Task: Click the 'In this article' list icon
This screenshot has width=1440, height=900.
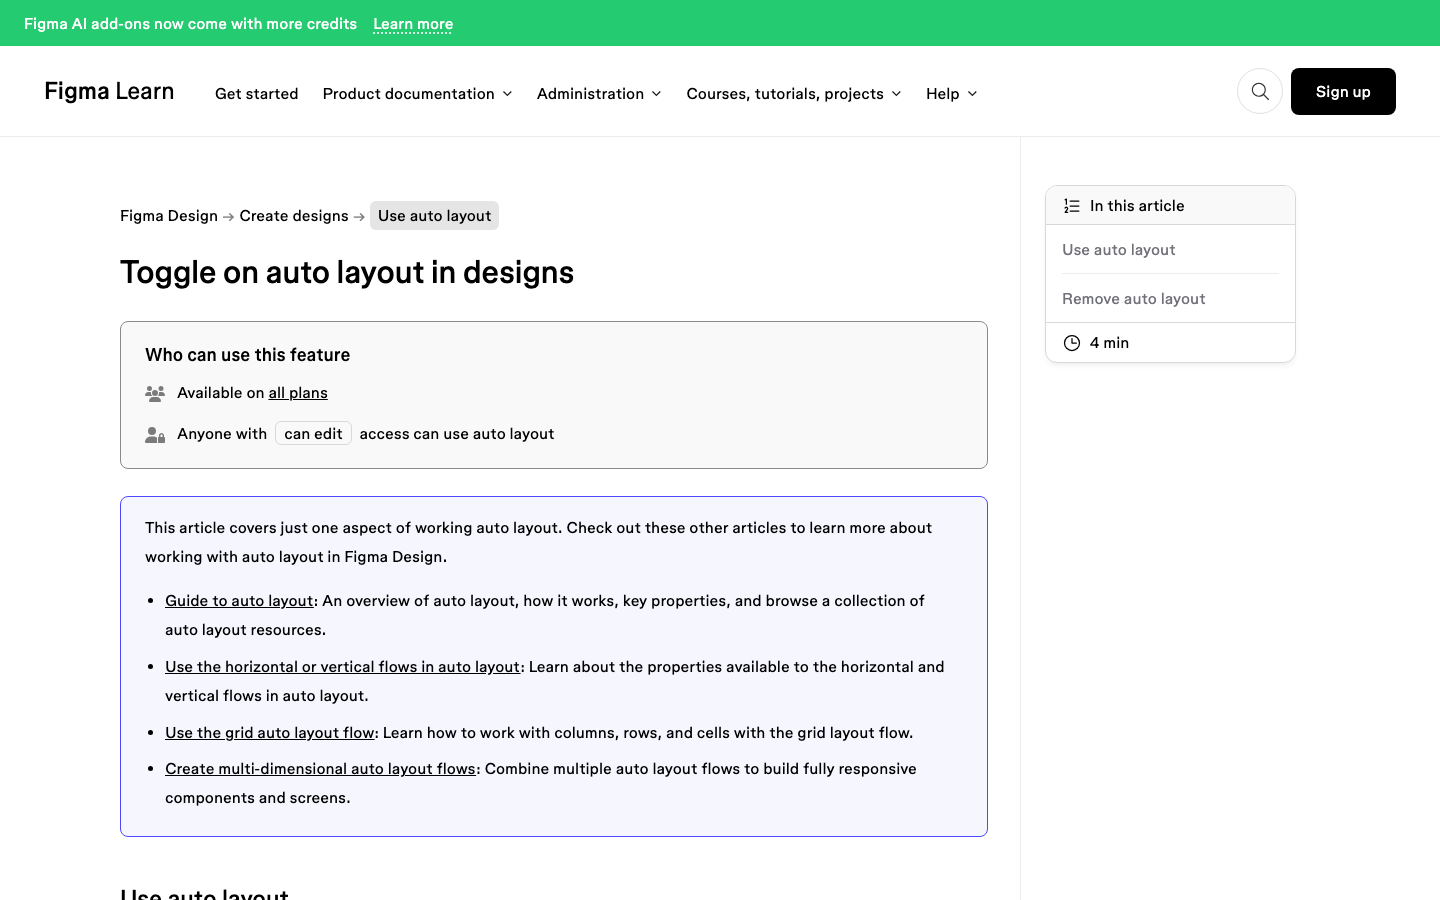Action: [1072, 206]
